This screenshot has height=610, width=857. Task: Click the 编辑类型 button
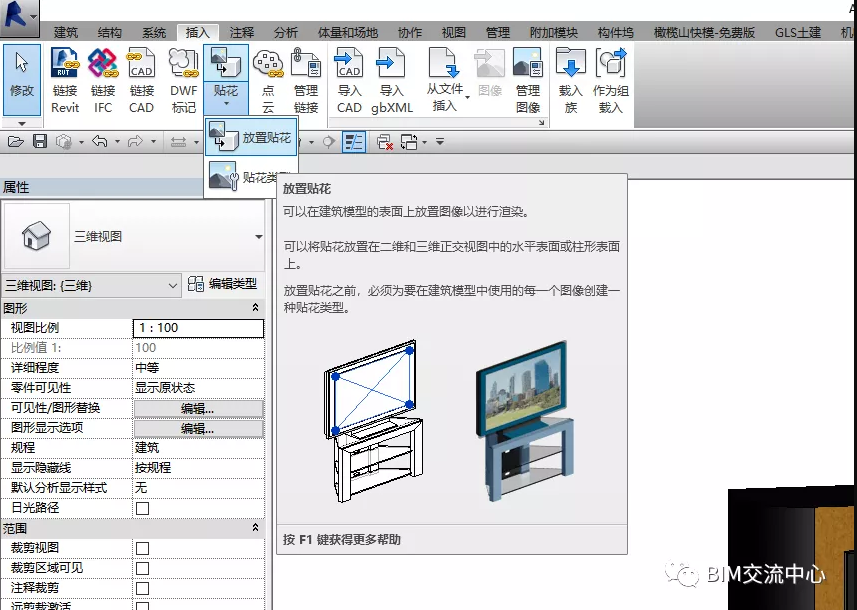tap(223, 285)
